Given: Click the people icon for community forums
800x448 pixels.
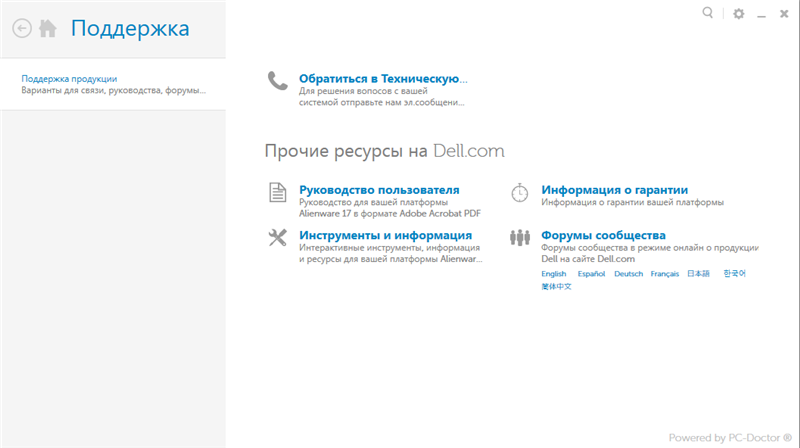Looking at the screenshot, I should (x=519, y=237).
